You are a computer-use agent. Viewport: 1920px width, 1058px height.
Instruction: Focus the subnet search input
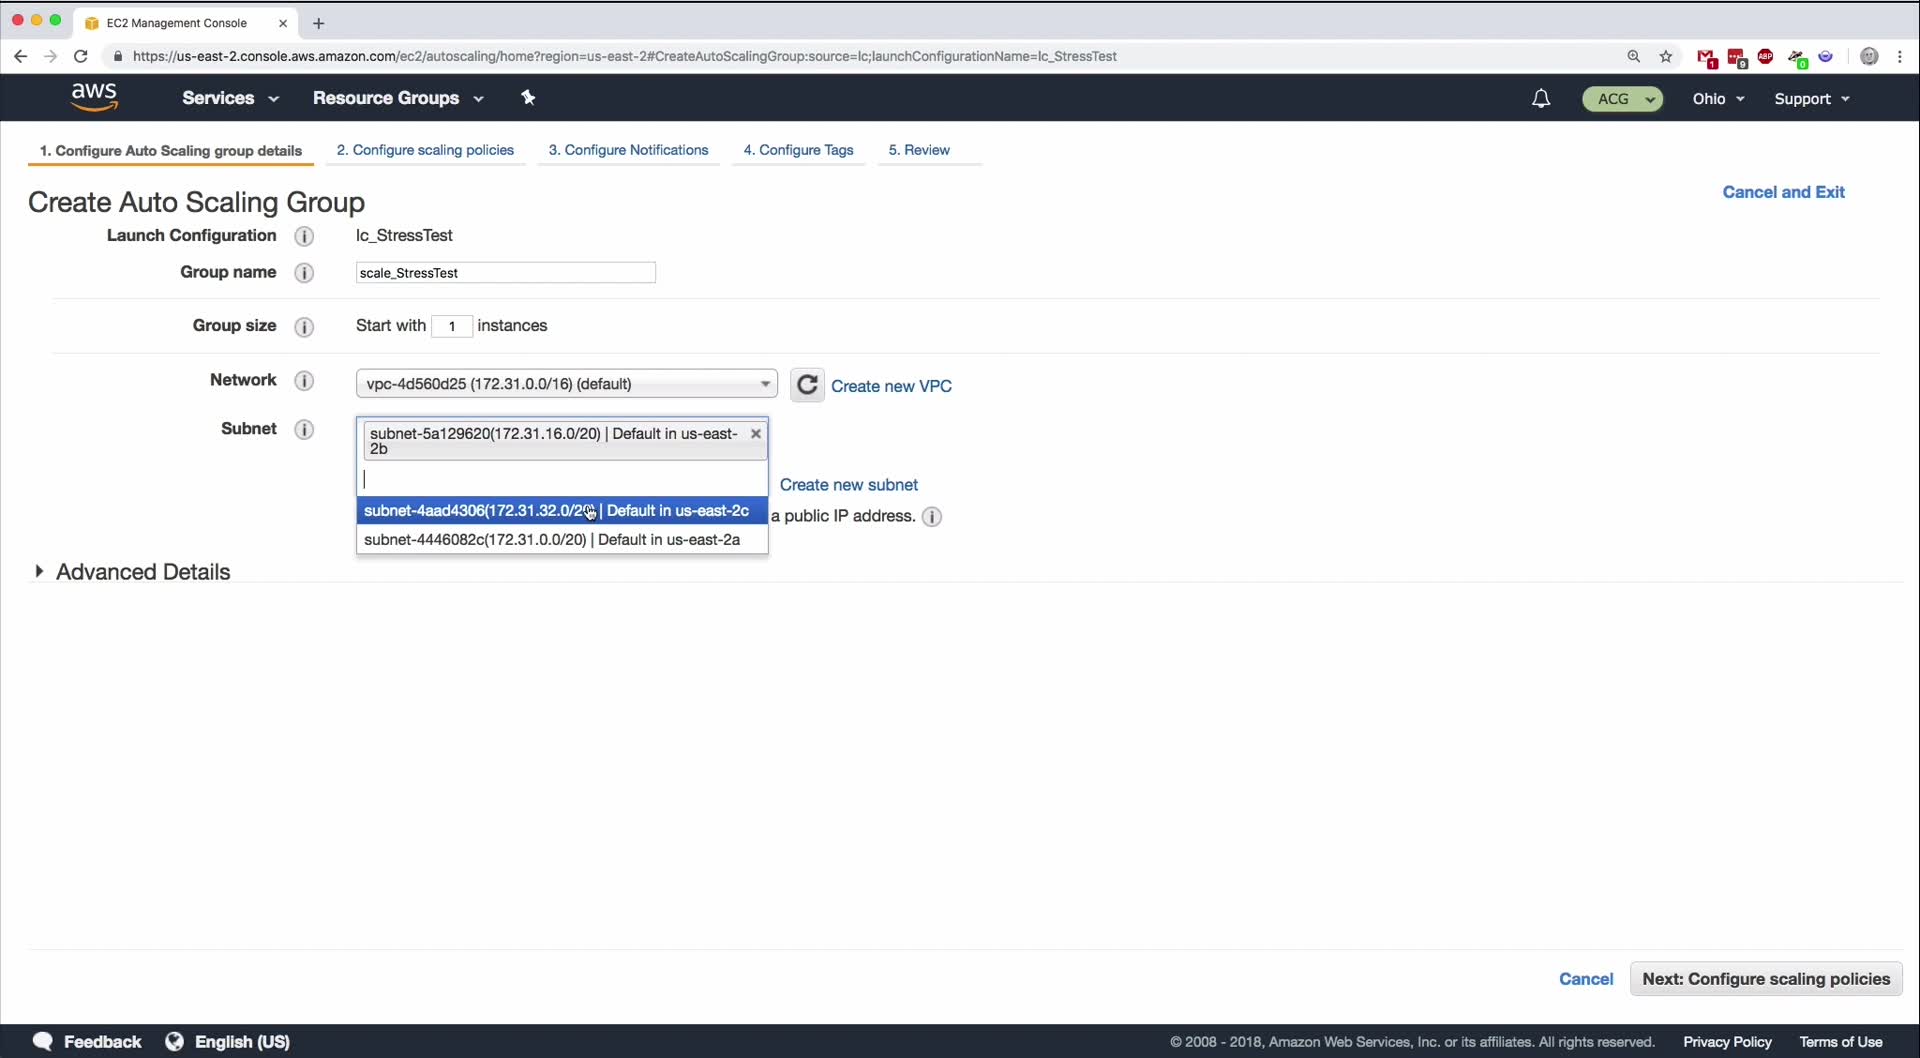[562, 479]
